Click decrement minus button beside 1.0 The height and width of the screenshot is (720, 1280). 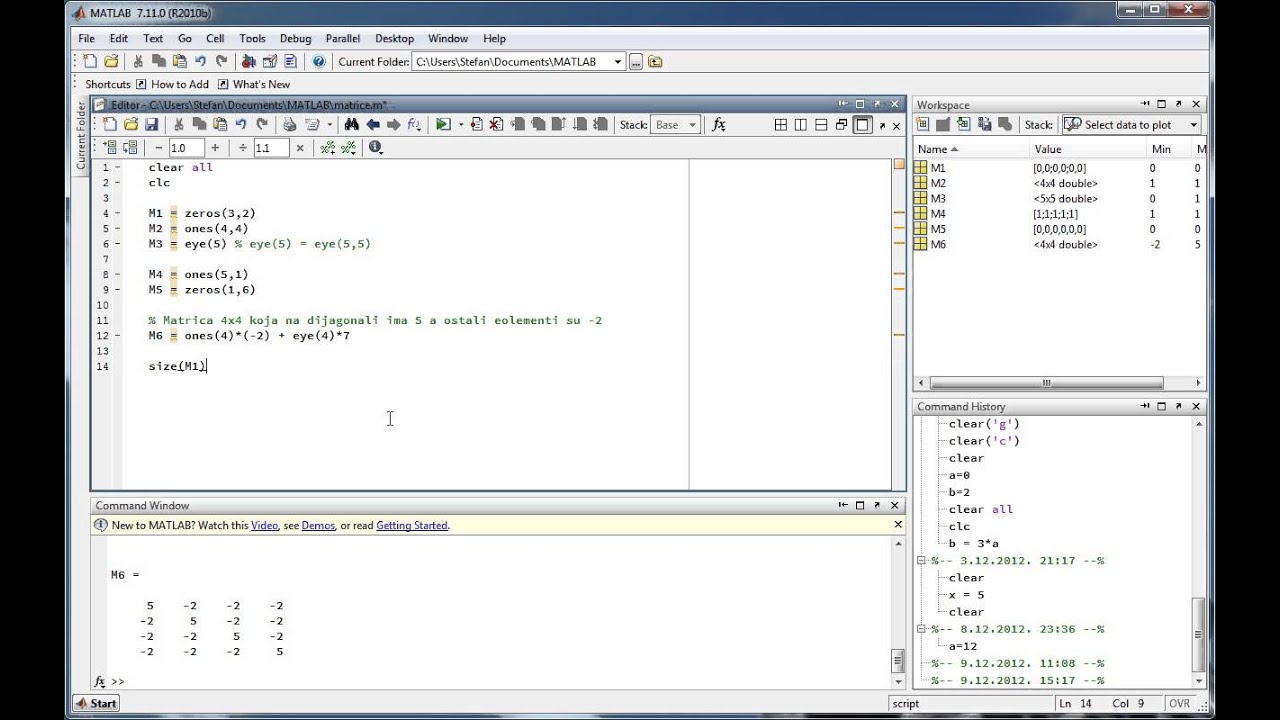tap(158, 147)
